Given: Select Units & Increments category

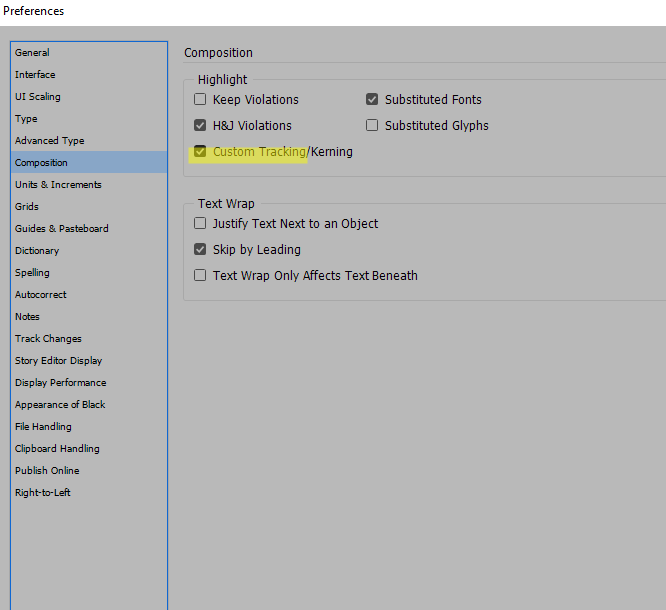Looking at the screenshot, I should [x=58, y=185].
